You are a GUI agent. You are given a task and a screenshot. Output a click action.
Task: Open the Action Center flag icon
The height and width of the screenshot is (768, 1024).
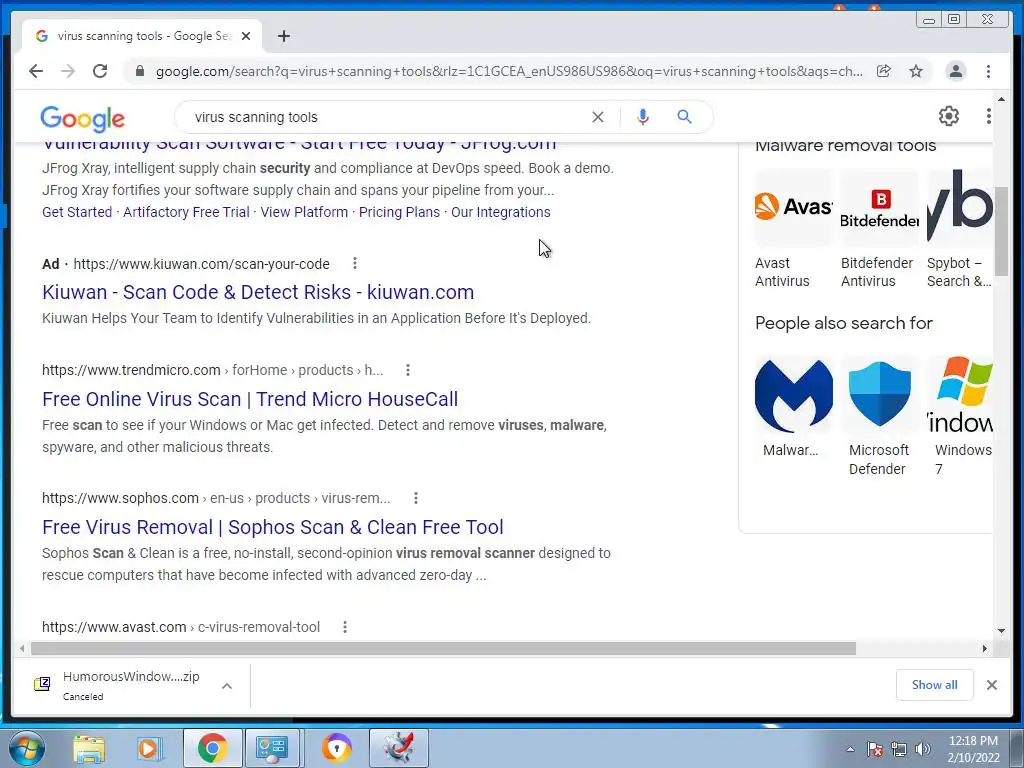pos(875,749)
